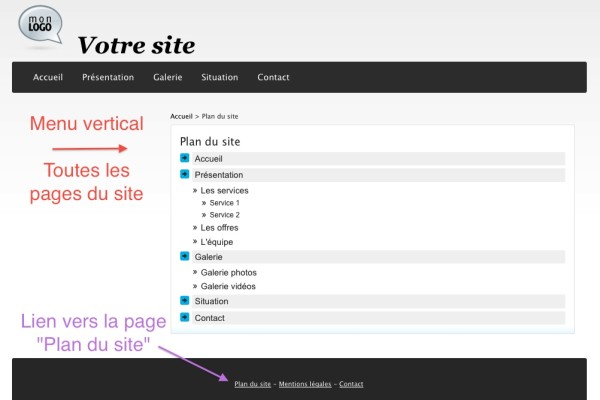Click the blue arrow icon beside Présentation
The height and width of the screenshot is (400, 600).
184,174
